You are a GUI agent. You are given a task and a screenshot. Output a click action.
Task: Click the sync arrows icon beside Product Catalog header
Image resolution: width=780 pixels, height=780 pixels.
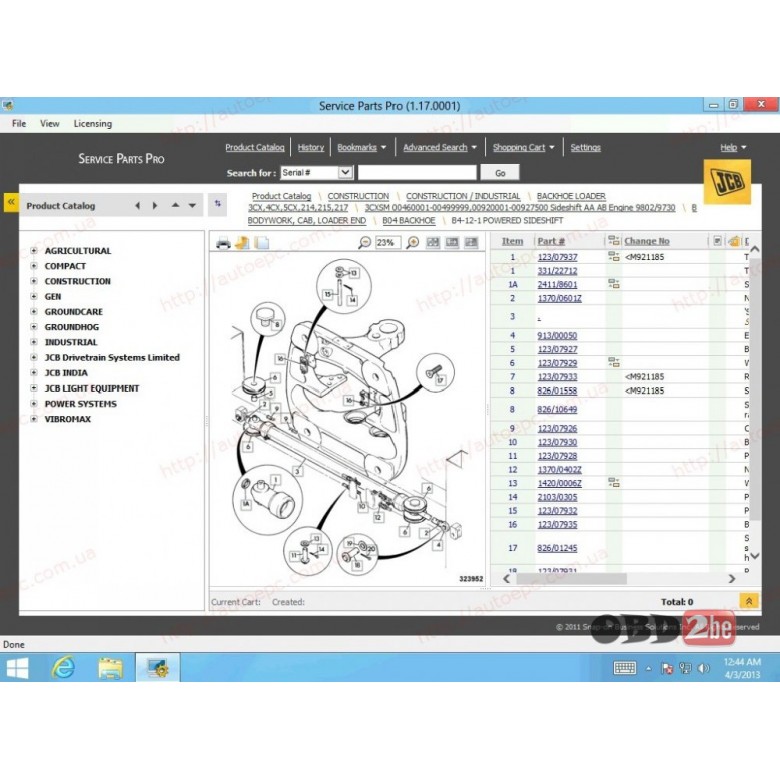pyautogui.click(x=217, y=203)
